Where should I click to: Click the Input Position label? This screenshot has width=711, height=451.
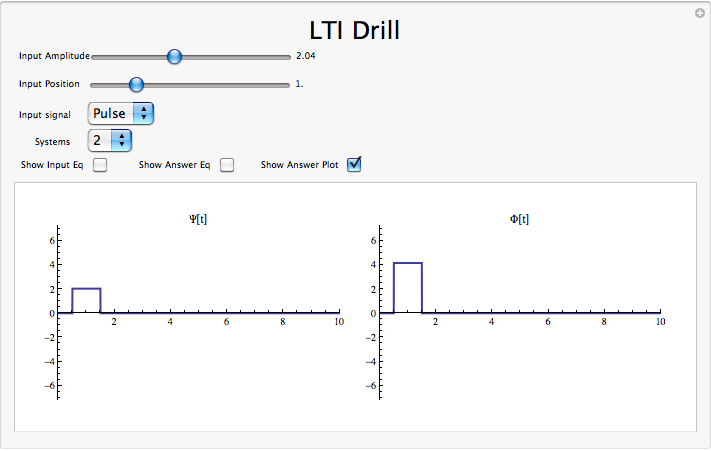[x=49, y=85]
